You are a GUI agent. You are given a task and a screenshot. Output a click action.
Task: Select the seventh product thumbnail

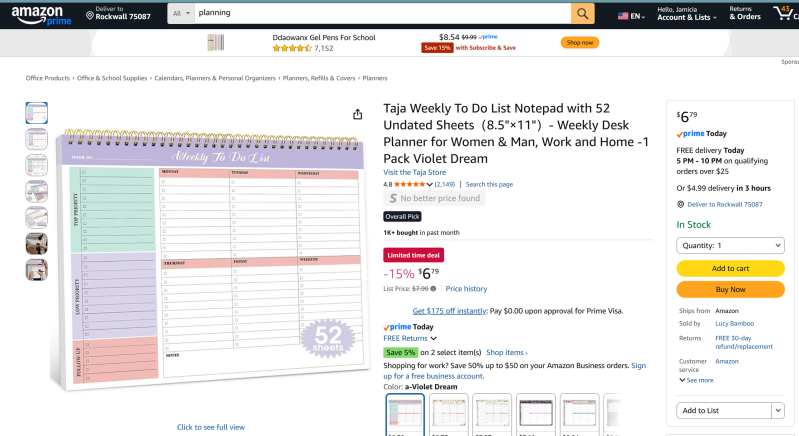(x=37, y=270)
